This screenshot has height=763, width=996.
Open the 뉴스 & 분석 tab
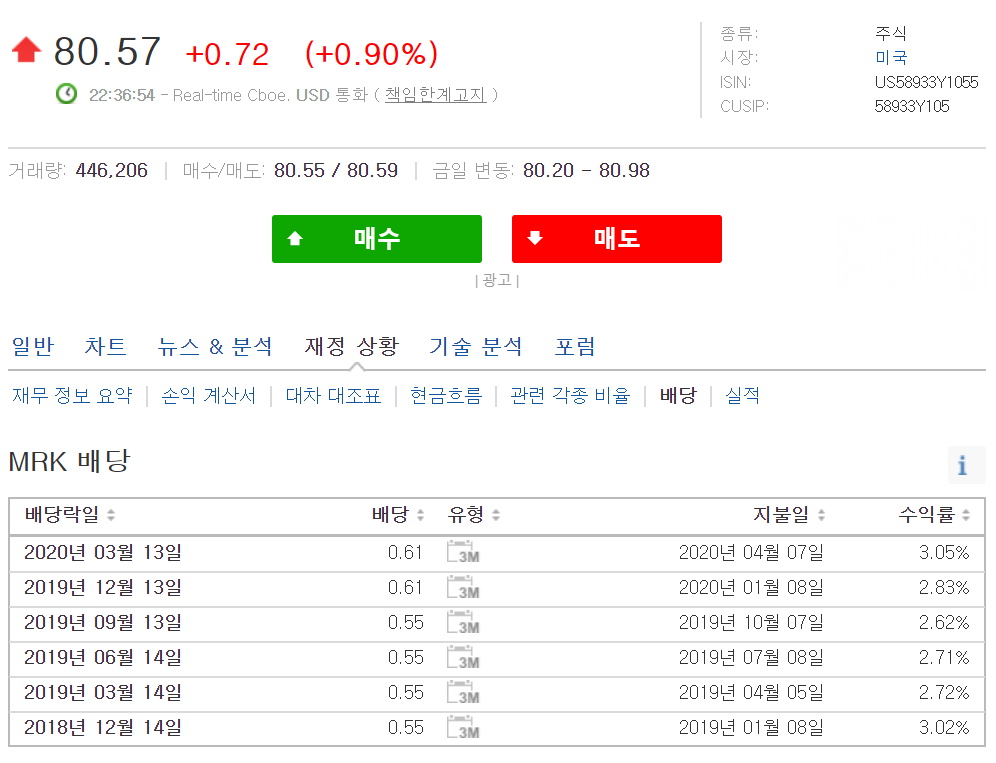pos(215,346)
